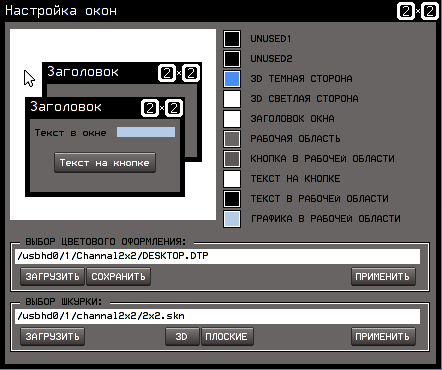Screen dimensions: 442x370
Task: Select the ТЕКСТ В РАБОЧЕЙ ОБЛАСТИ swatch
Action: [232, 199]
